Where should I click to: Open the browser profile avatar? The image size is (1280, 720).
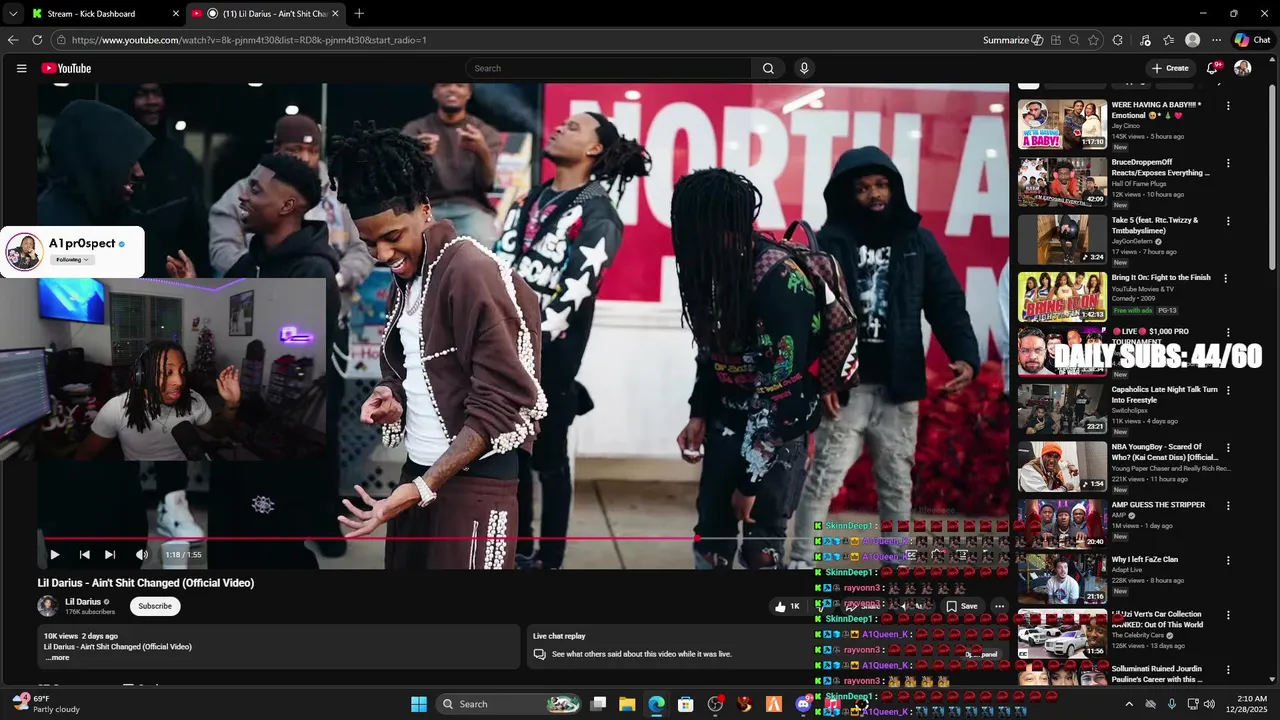1192,40
